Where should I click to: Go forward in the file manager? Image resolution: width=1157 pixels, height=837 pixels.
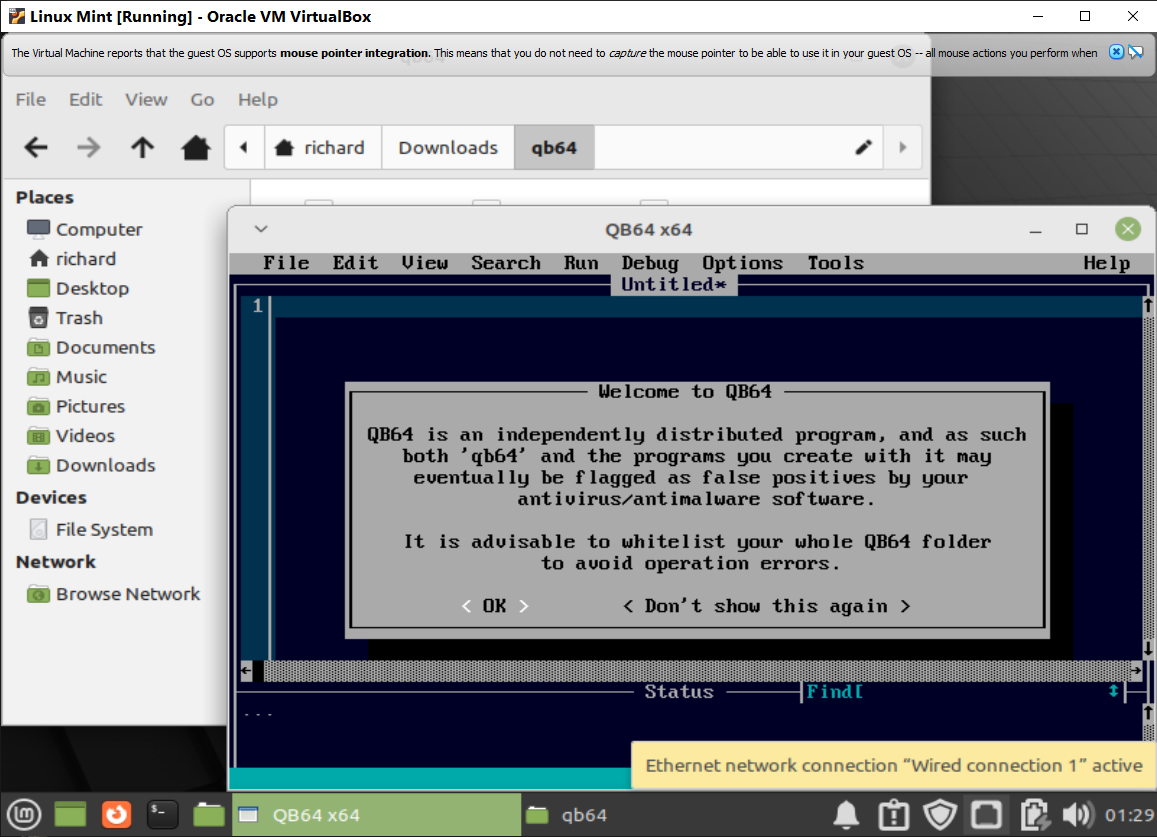[89, 148]
